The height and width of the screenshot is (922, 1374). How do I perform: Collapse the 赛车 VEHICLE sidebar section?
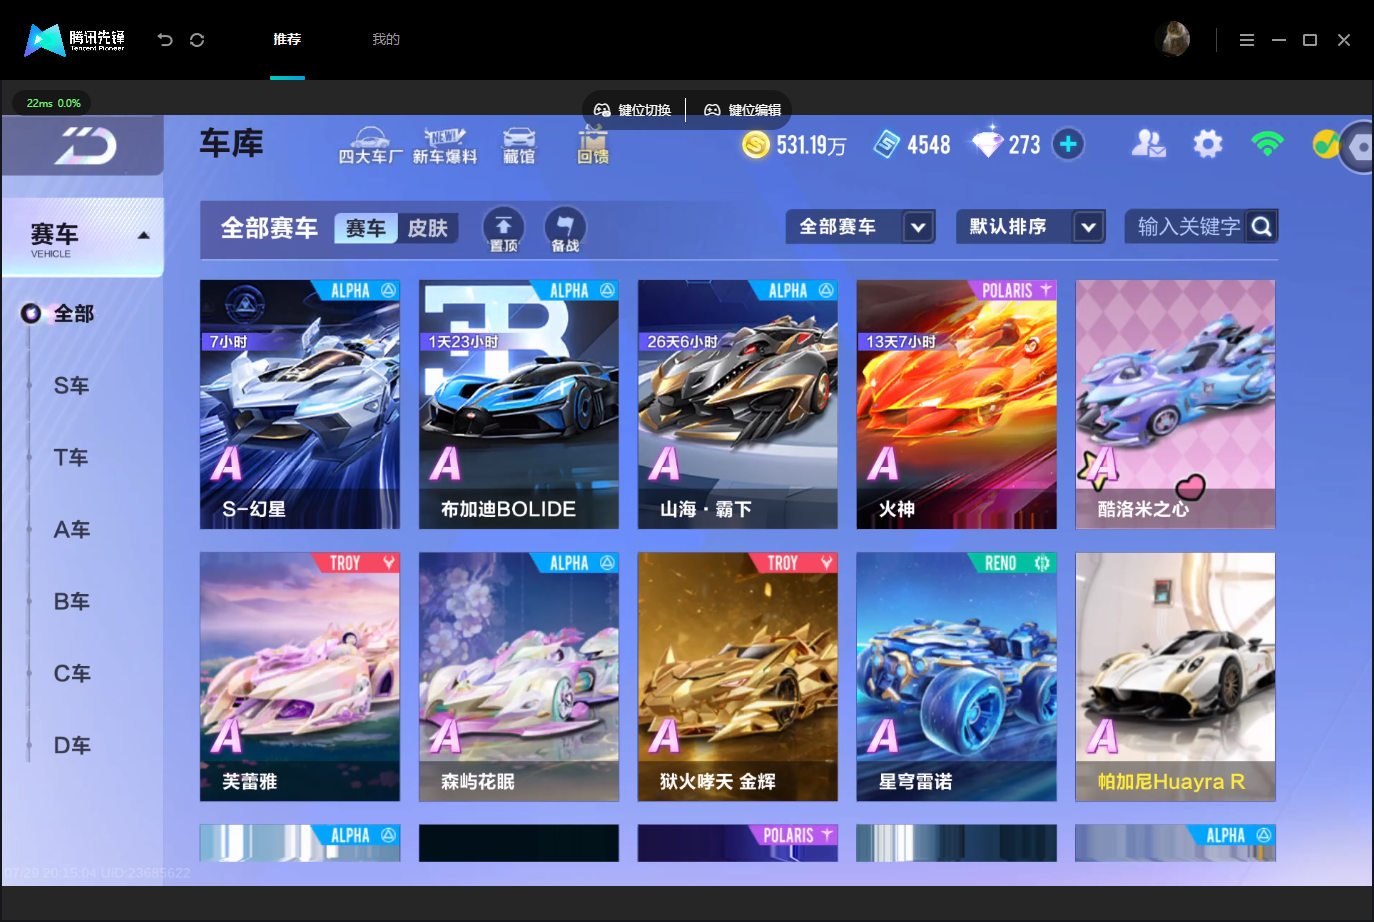tap(84, 238)
